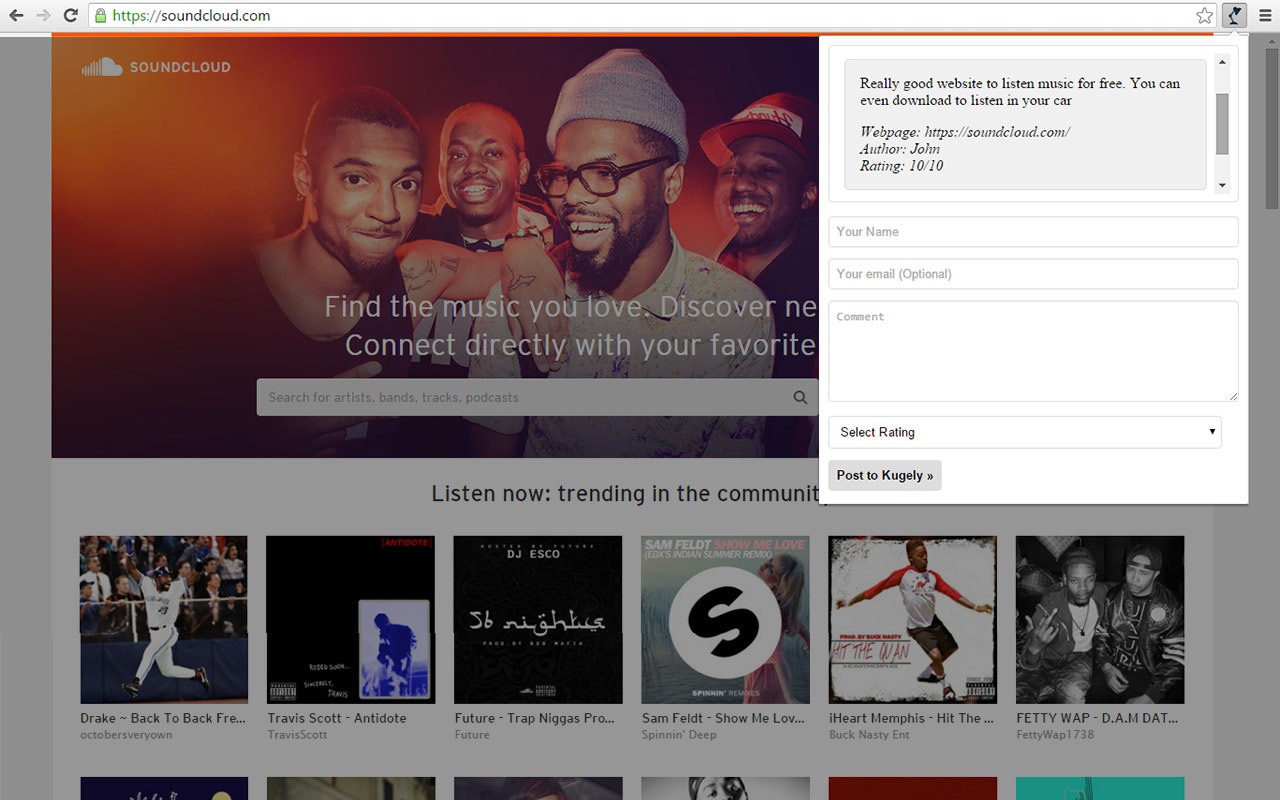The image size is (1280, 800).
Task: Click the comments scroll up arrow
Action: coord(1222,62)
